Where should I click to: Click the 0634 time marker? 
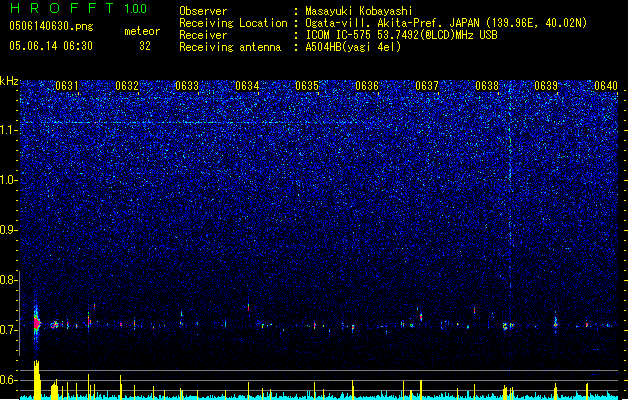click(247, 86)
